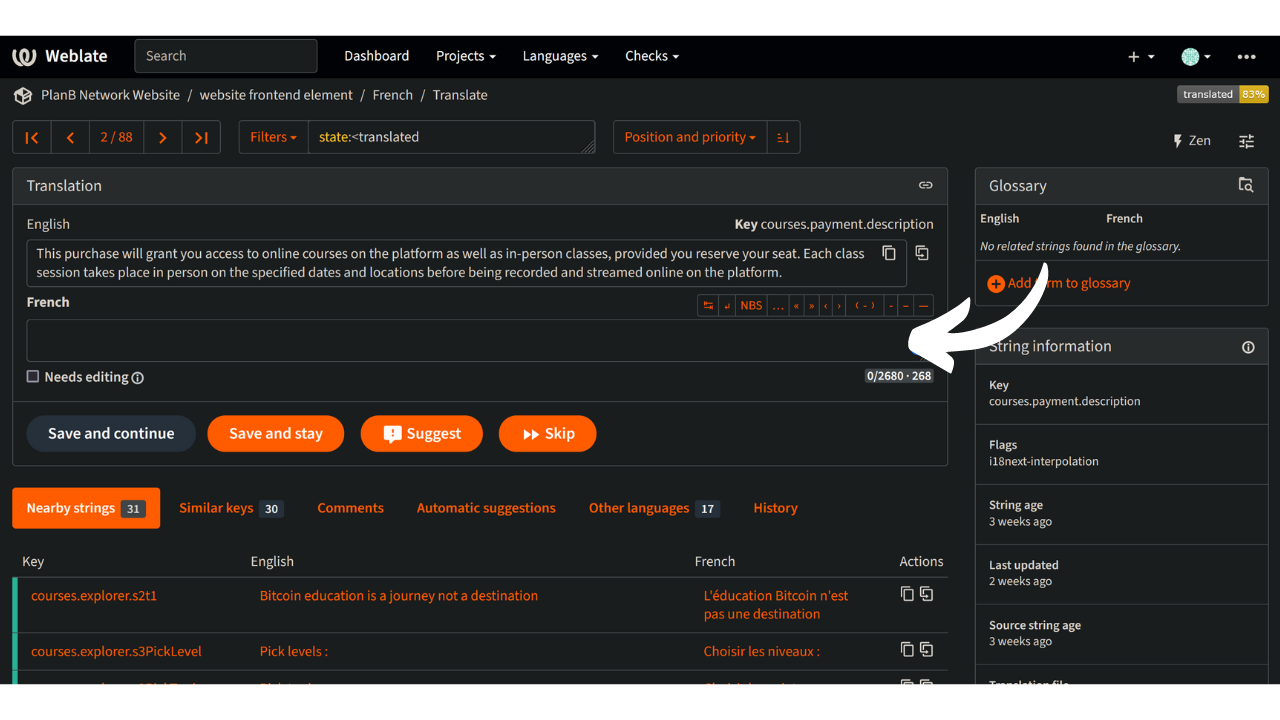The width and height of the screenshot is (1280, 720).
Task: Switch to Zen mode
Action: pos(1191,141)
